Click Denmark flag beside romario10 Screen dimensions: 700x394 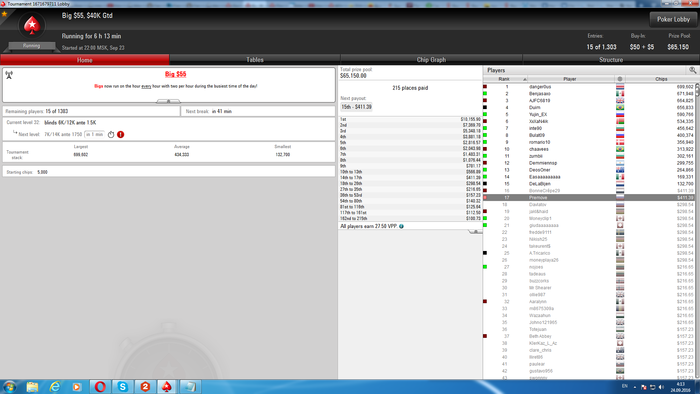(x=620, y=142)
